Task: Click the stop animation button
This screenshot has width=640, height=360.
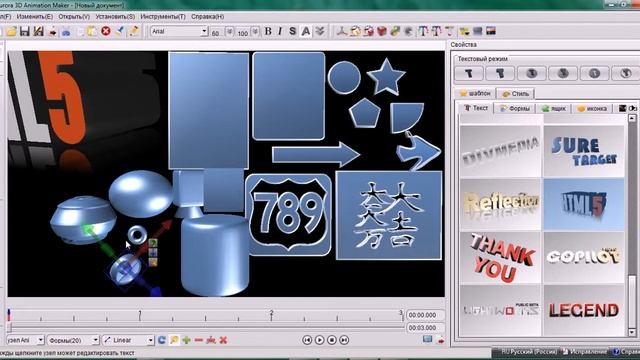Action: (331, 340)
